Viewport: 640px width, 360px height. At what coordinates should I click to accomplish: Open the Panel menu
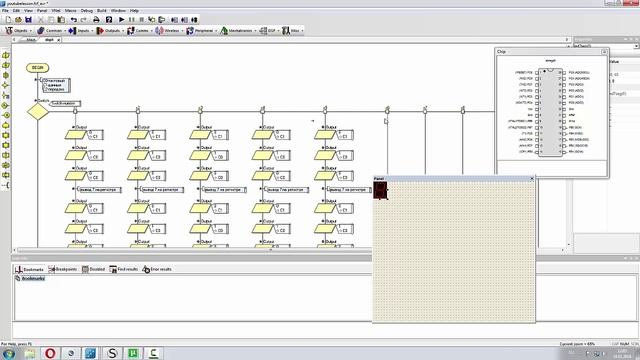pyautogui.click(x=42, y=10)
